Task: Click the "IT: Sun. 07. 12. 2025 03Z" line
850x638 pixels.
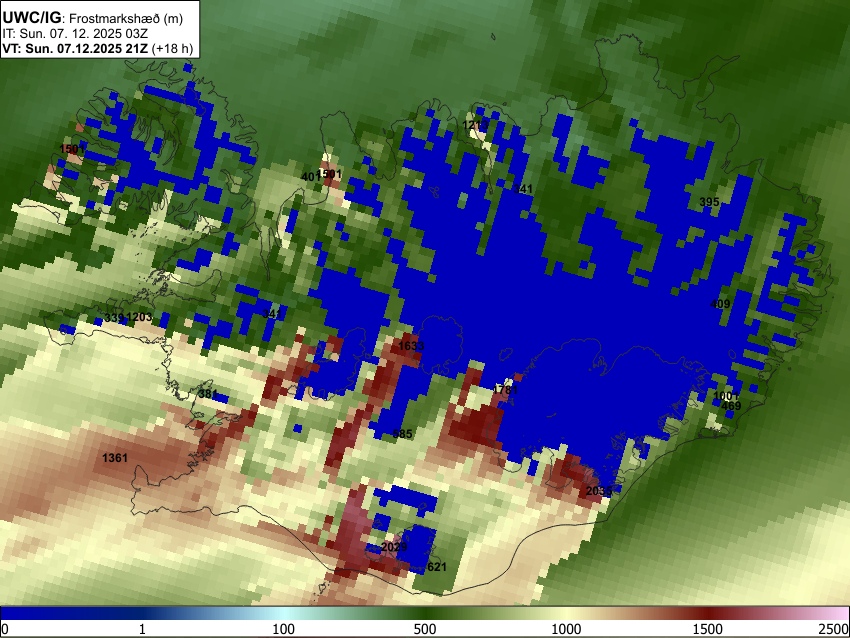Action: [x=75, y=34]
